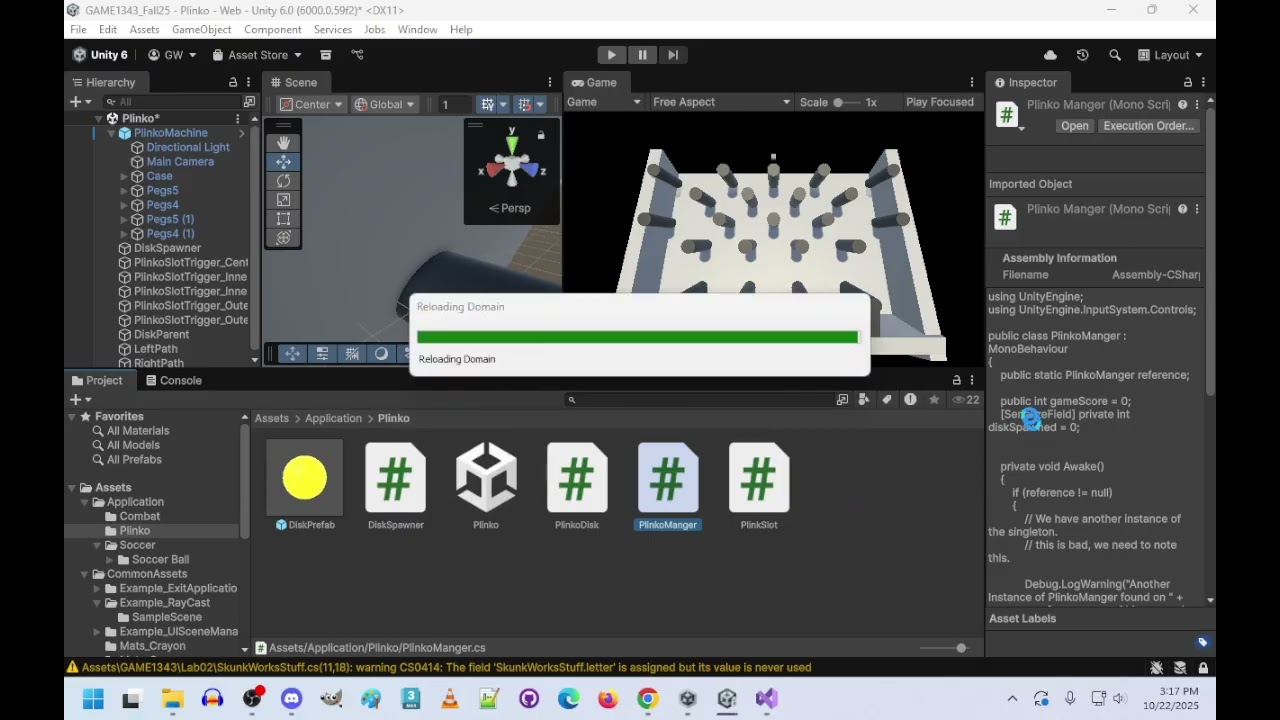Image resolution: width=1280 pixels, height=720 pixels.
Task: Select the Rotate tool in Scene toolbar
Action: click(x=283, y=181)
